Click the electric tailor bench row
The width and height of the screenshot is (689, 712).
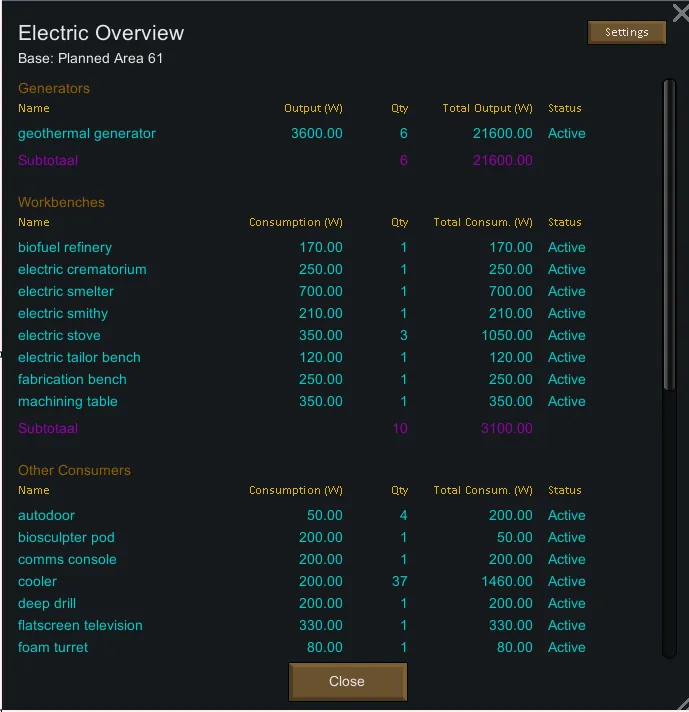pos(79,358)
